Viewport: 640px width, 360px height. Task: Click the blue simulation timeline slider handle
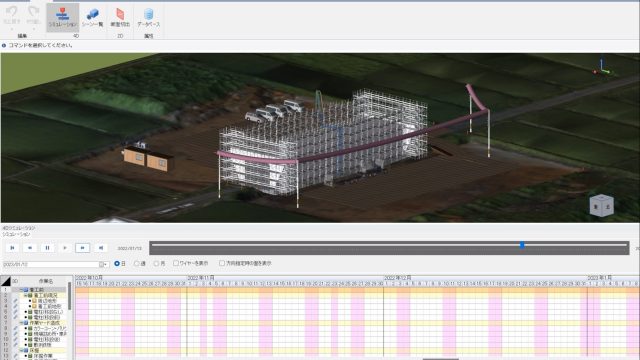pos(522,245)
